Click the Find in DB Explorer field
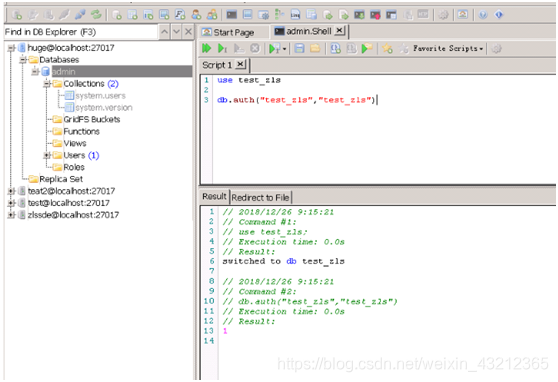 80,32
